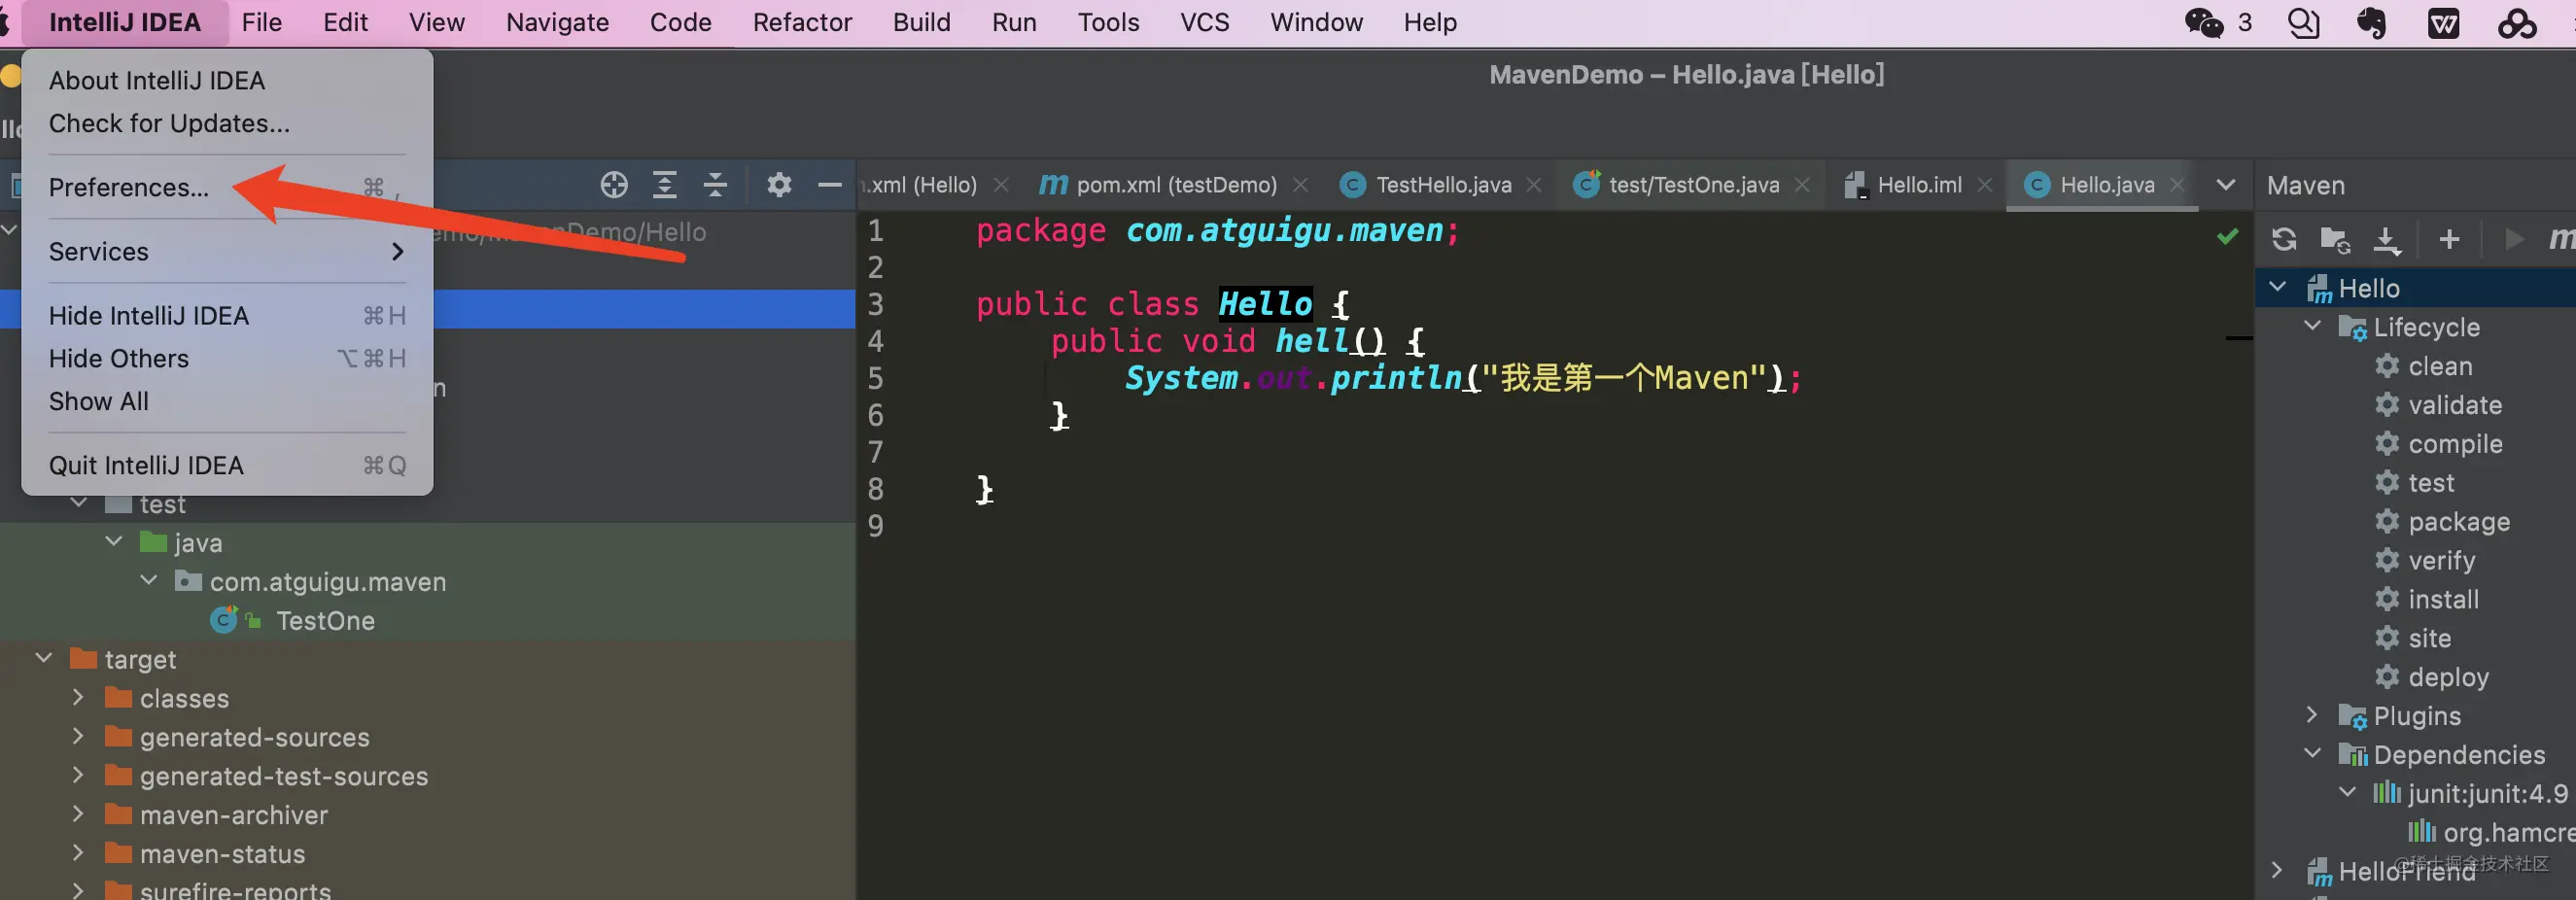
Task: Click the WPS icon in menu bar
Action: [2444, 22]
